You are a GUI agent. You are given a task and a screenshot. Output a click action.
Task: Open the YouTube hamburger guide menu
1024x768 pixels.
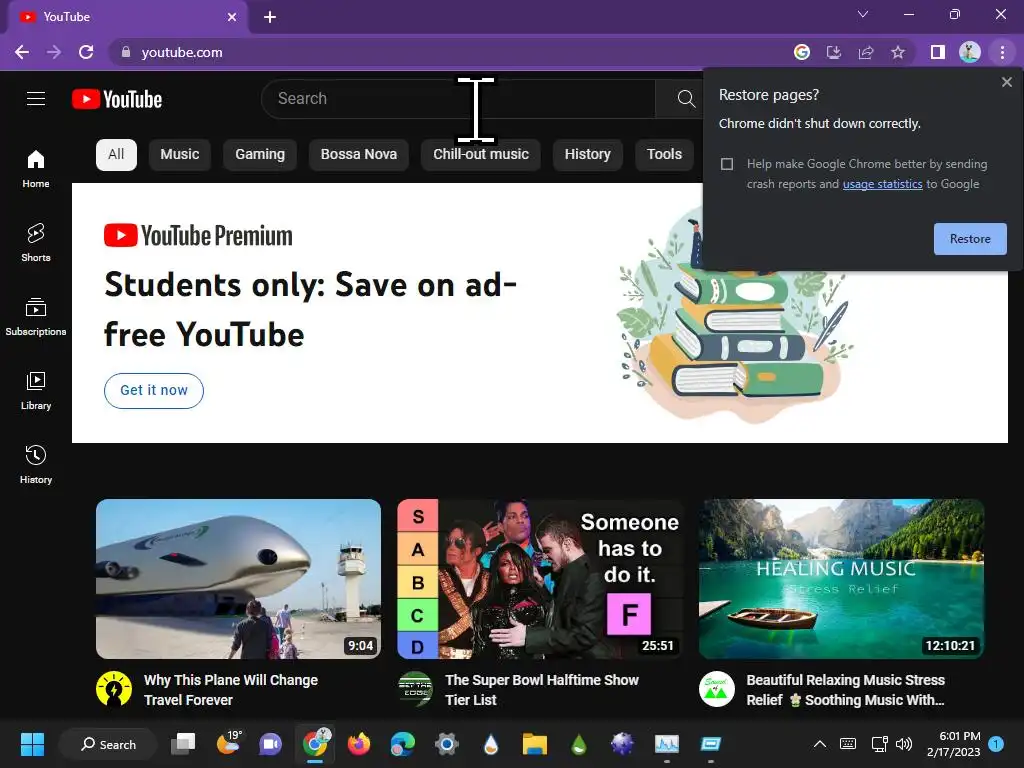point(36,99)
